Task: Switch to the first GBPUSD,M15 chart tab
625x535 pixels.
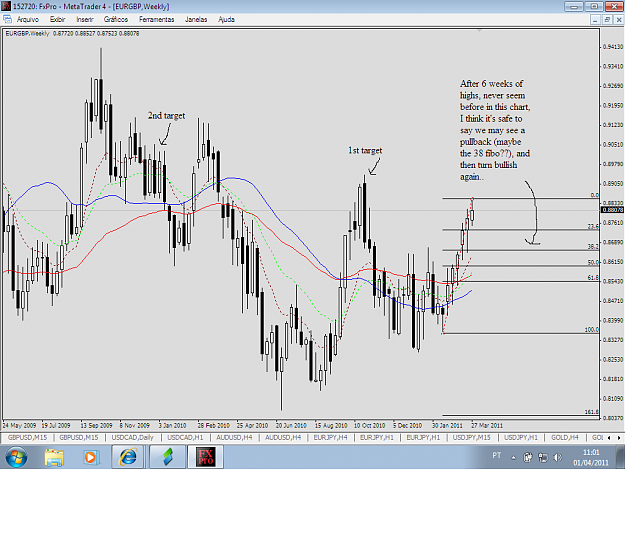Action: pyautogui.click(x=27, y=438)
